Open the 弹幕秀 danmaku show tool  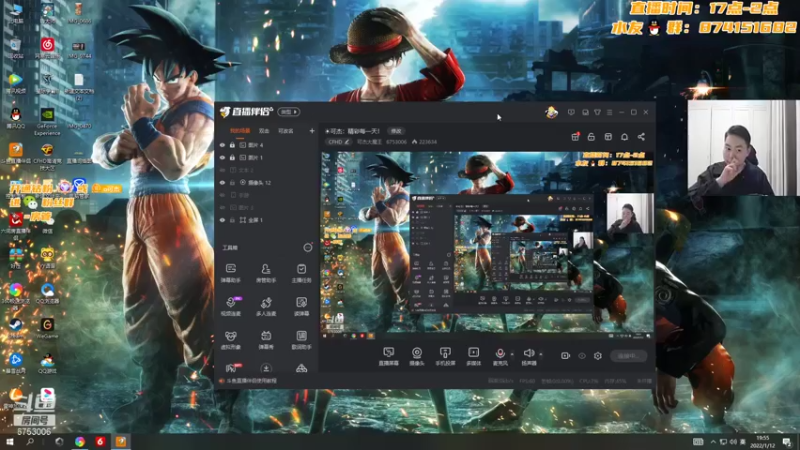[266, 340]
